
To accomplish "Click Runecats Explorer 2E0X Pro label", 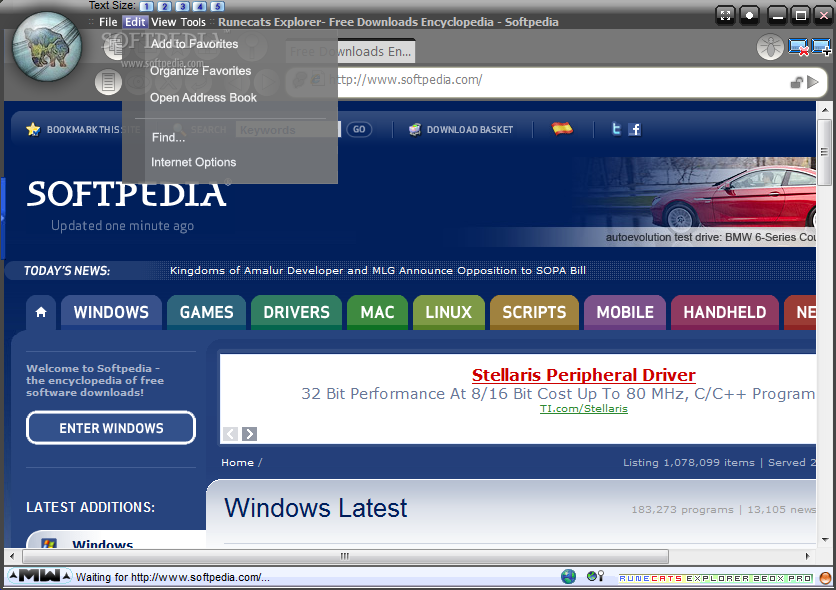I will click(716, 578).
